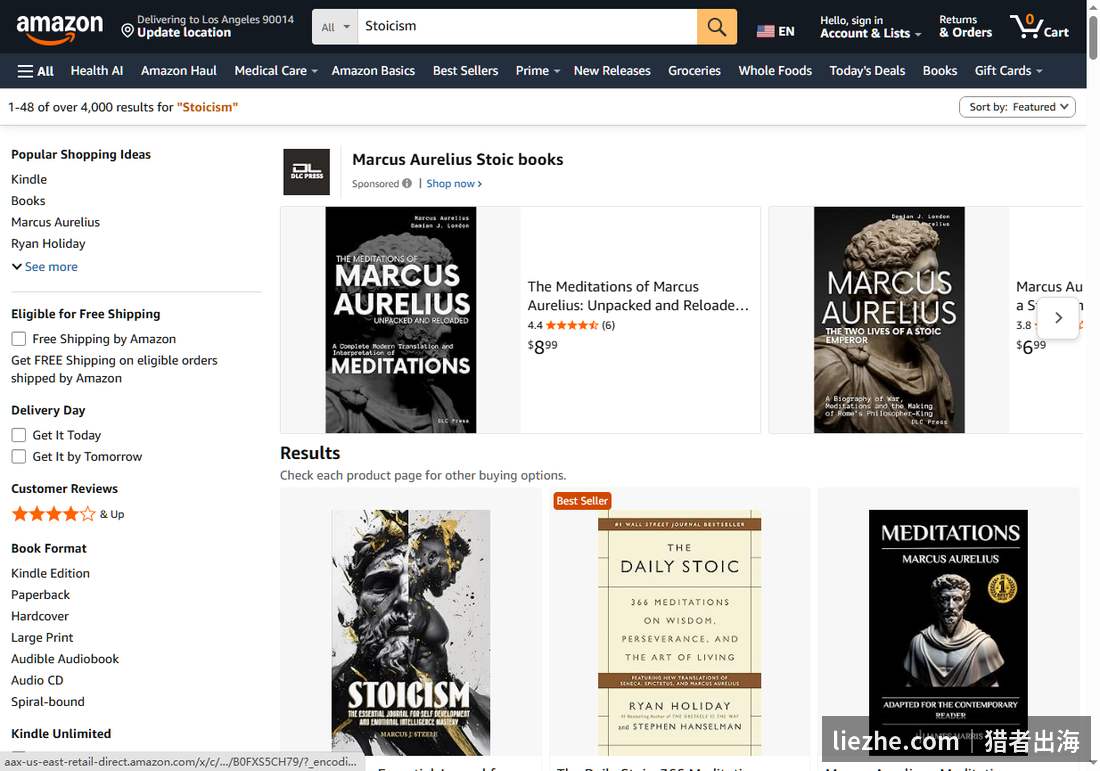Open Today's Deals nav item
The height and width of the screenshot is (771, 1100).
coord(867,71)
